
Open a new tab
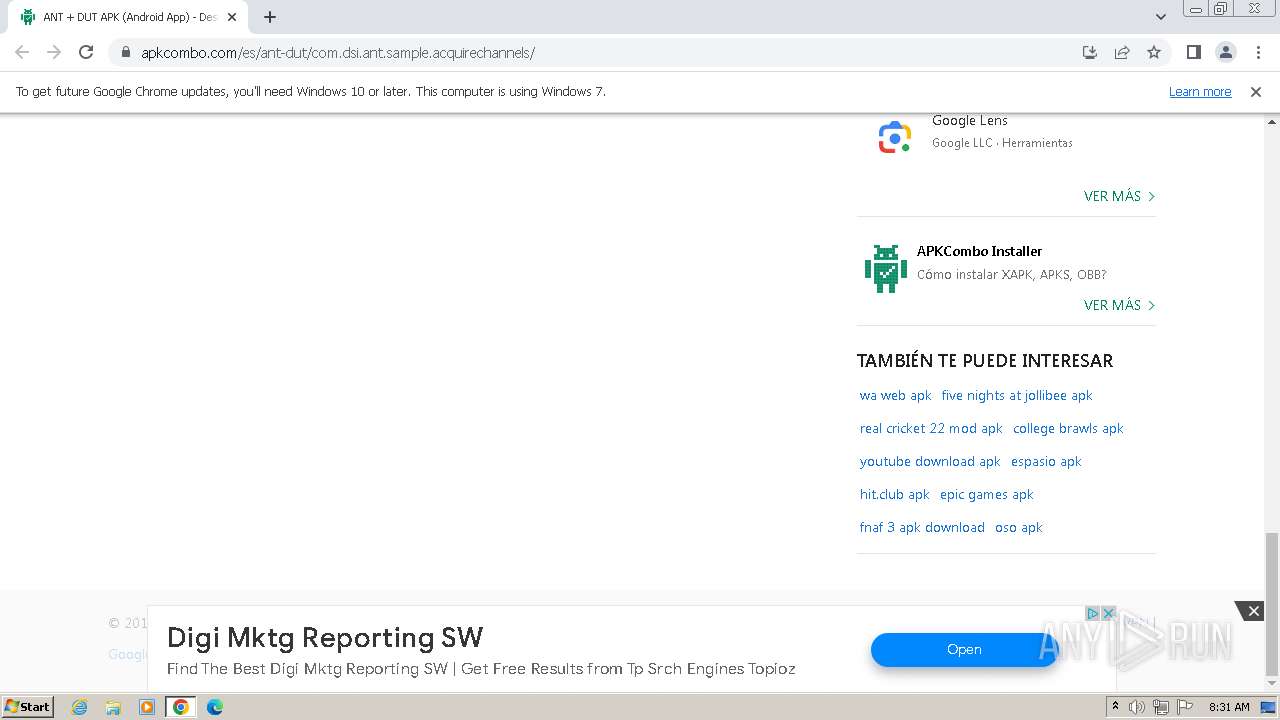[270, 17]
